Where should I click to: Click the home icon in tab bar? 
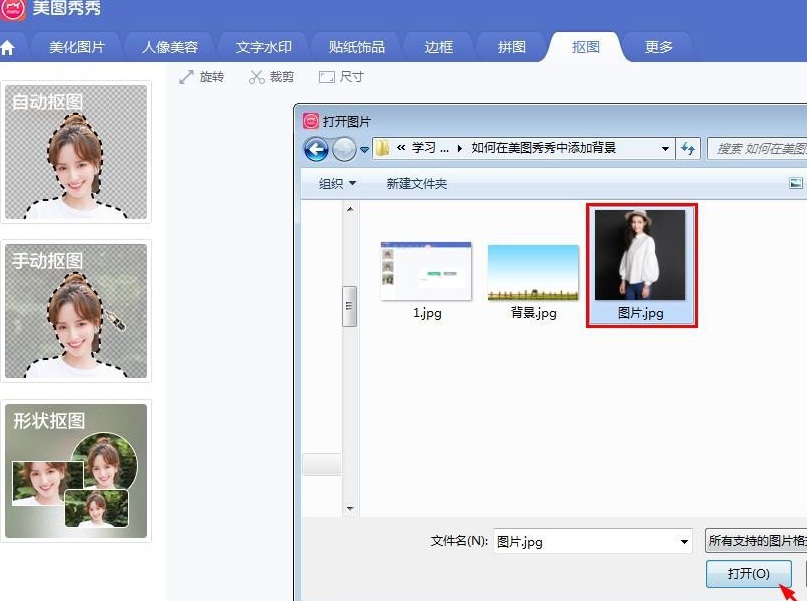(9, 48)
